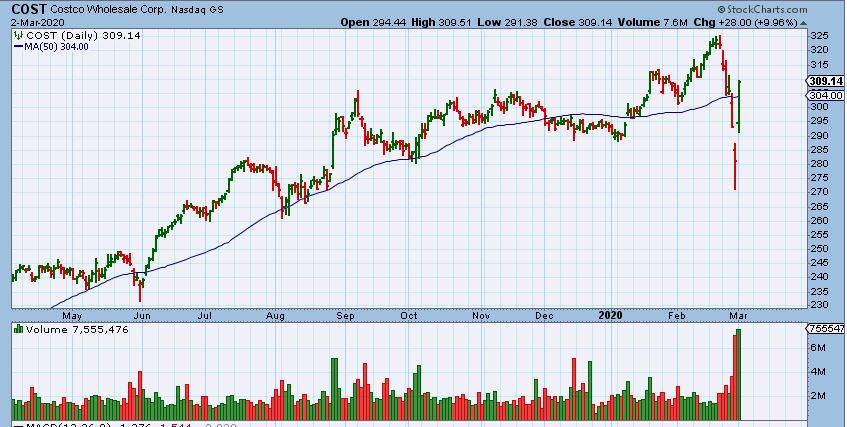Open the StockCharts.com copyright link

coord(762,9)
